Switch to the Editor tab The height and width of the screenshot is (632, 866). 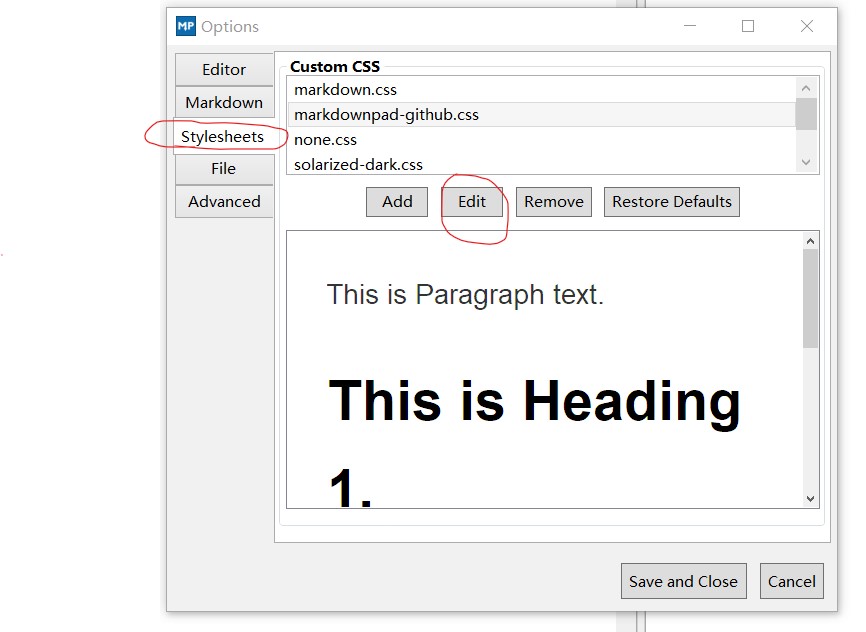coord(223,69)
